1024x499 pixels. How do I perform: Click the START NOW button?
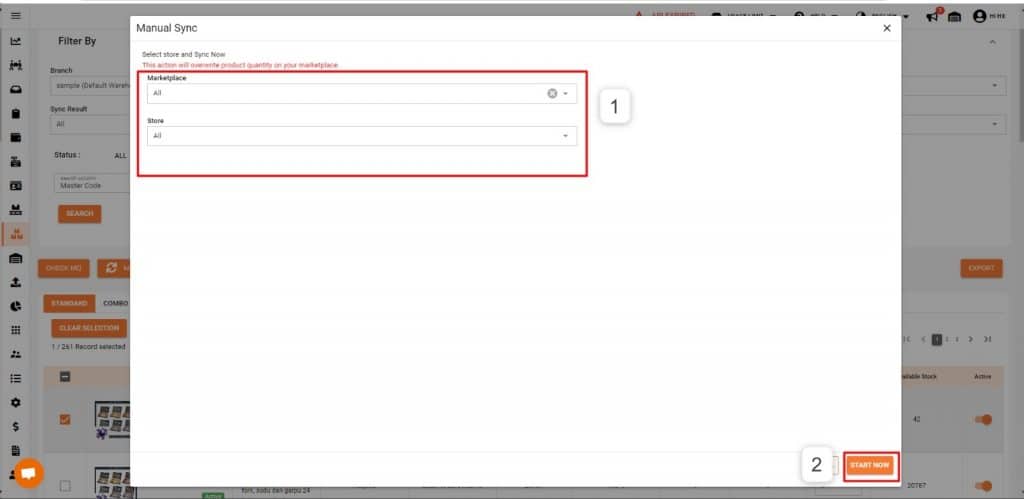click(x=870, y=466)
